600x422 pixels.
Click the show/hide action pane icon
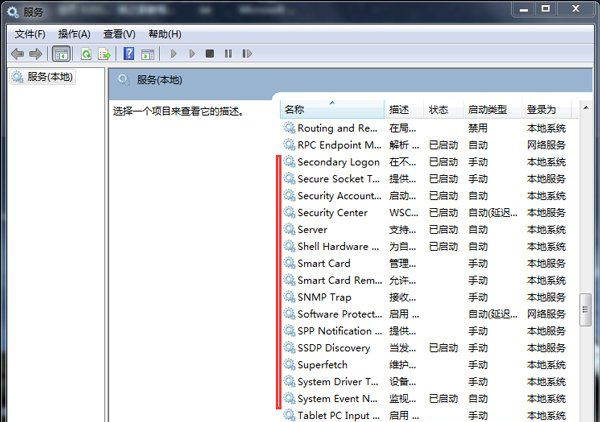148,54
